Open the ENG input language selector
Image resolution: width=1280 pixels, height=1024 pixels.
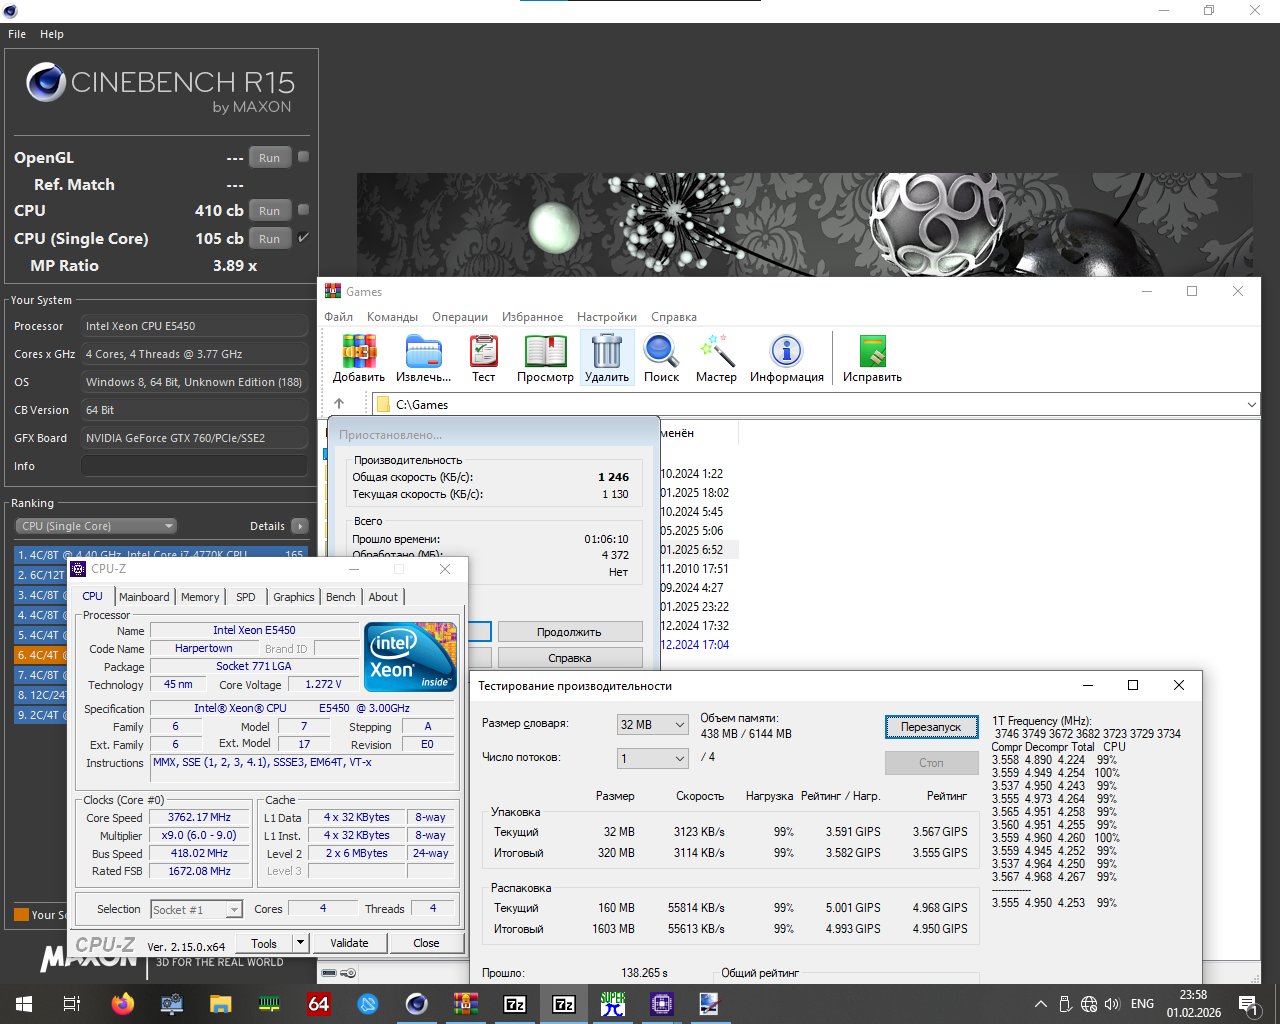1142,1004
